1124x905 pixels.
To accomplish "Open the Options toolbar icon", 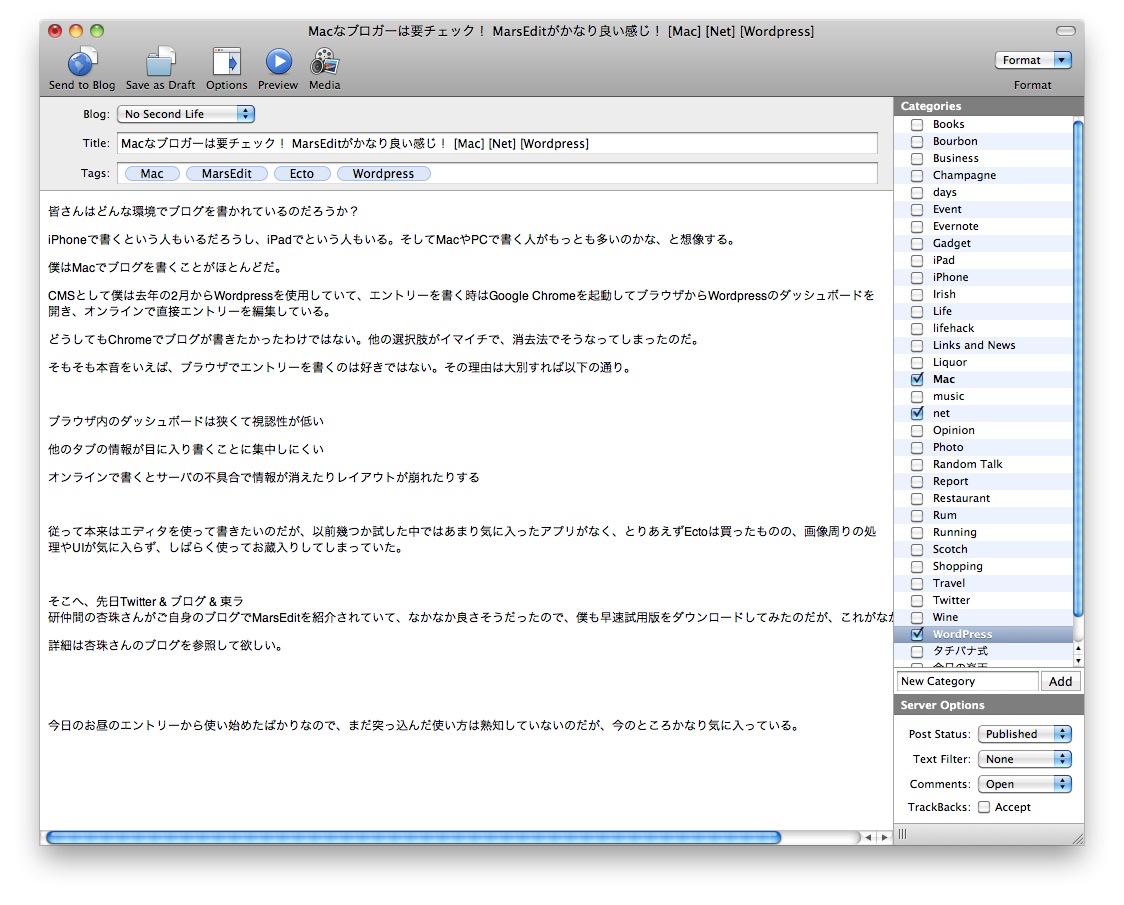I will coord(227,62).
